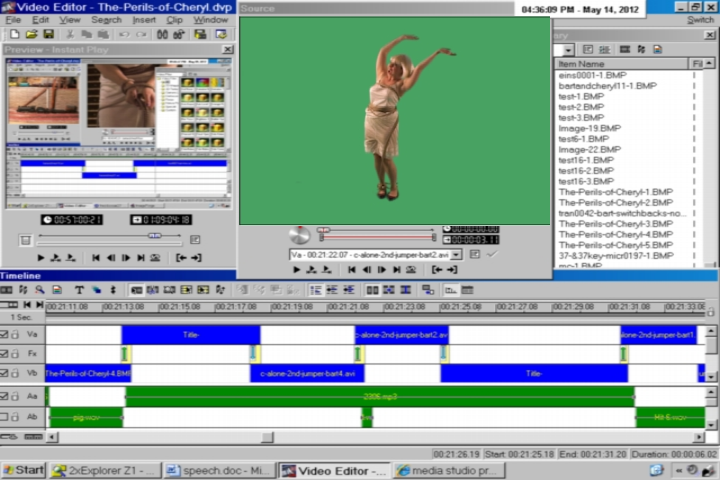Click Go to Start in Preview window
The width and height of the screenshot is (720, 480).
[96, 258]
